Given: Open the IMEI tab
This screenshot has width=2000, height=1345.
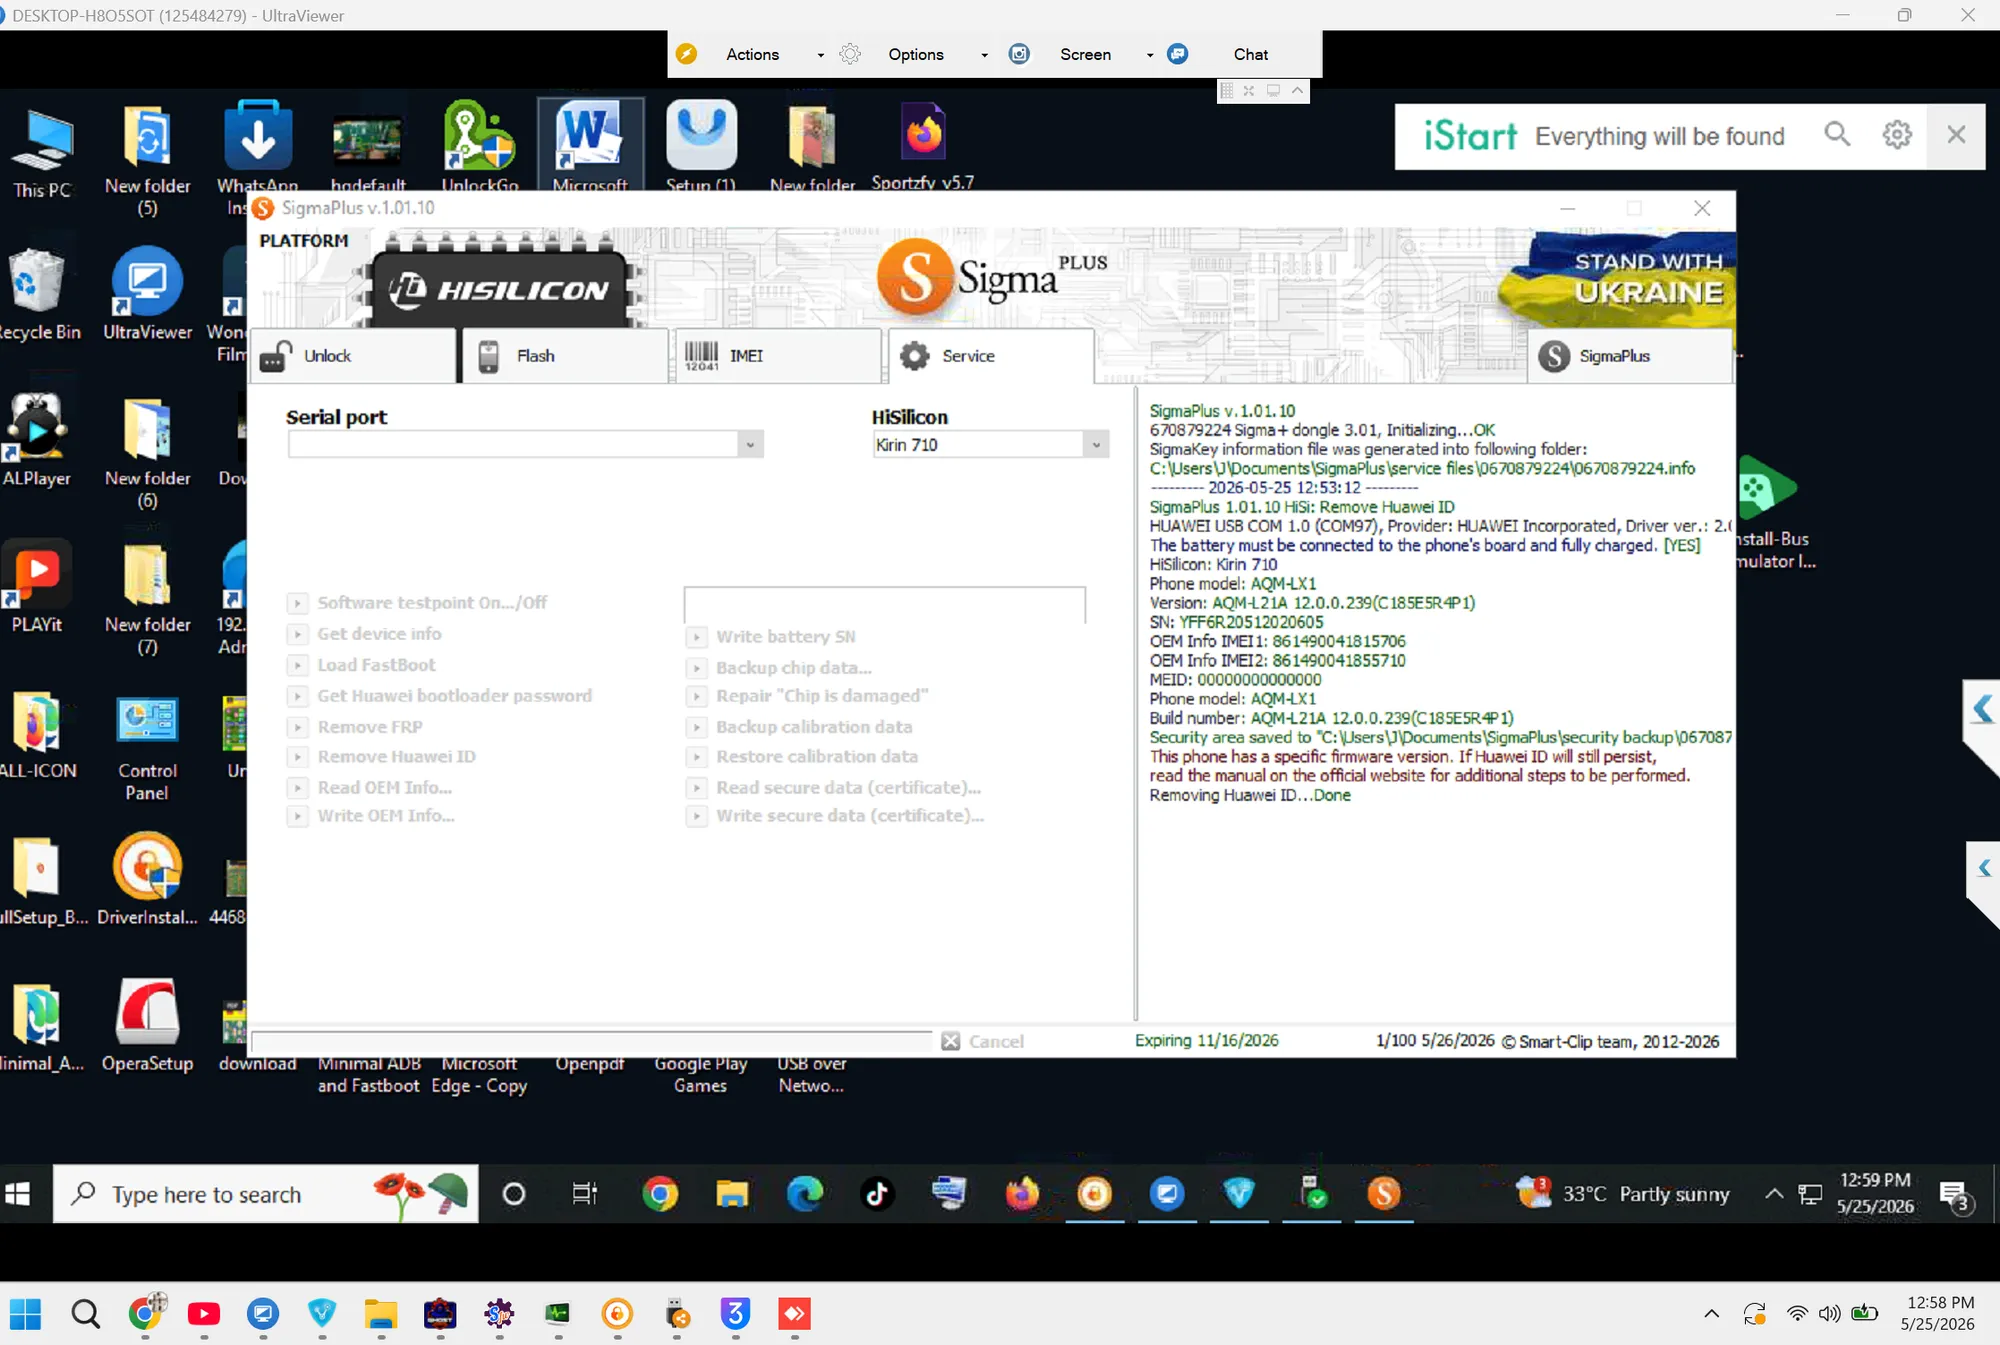Looking at the screenshot, I should point(778,356).
